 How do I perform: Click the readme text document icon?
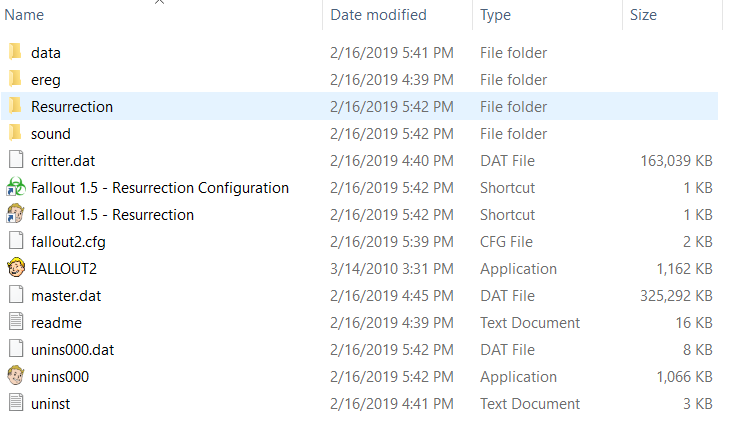coord(16,322)
